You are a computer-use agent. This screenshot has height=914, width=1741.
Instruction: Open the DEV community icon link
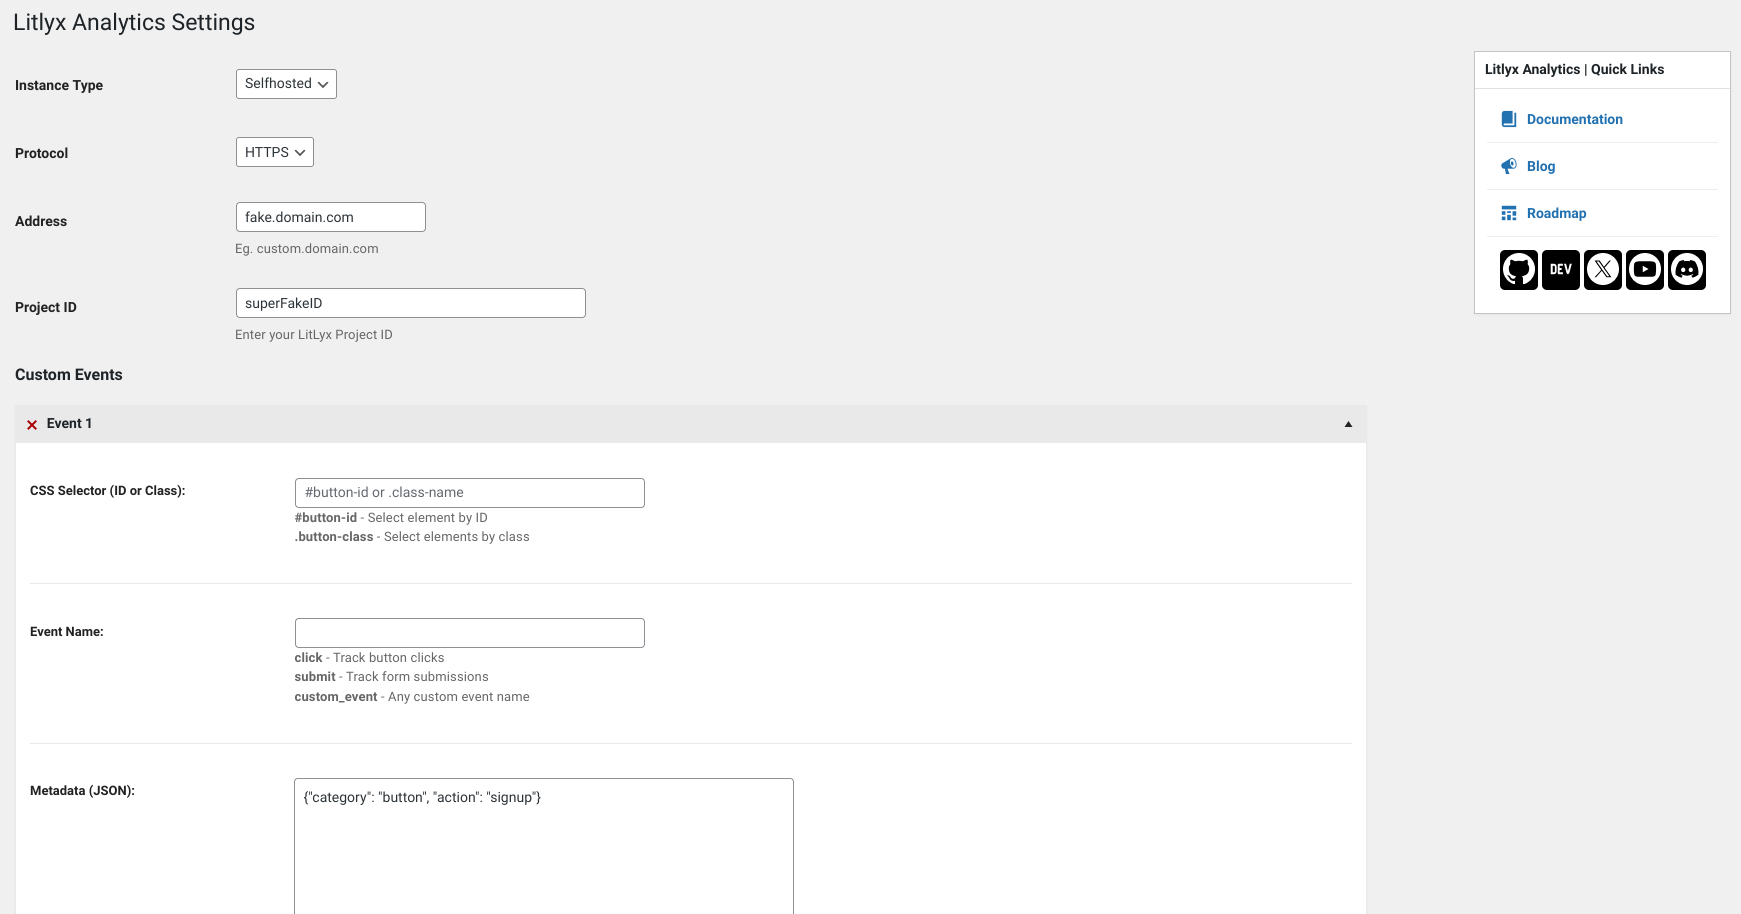pyautogui.click(x=1560, y=270)
